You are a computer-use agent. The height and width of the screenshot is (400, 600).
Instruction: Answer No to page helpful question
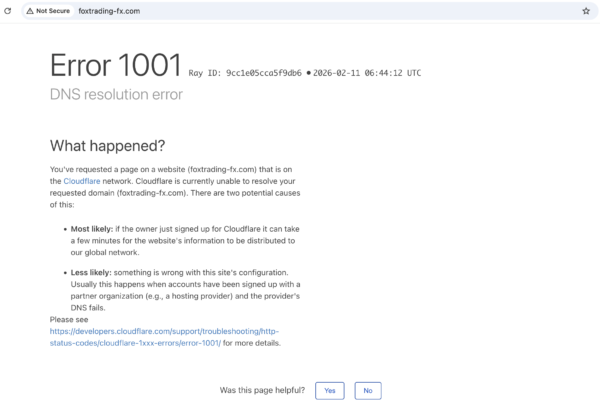368,390
